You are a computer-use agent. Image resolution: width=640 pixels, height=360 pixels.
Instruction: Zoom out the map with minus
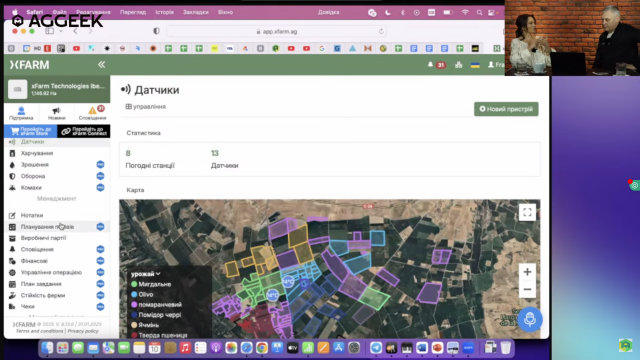(527, 289)
